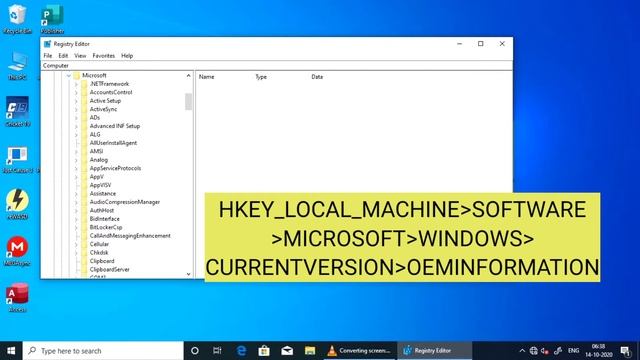Expand the AudioCompressionManager key

click(76, 202)
